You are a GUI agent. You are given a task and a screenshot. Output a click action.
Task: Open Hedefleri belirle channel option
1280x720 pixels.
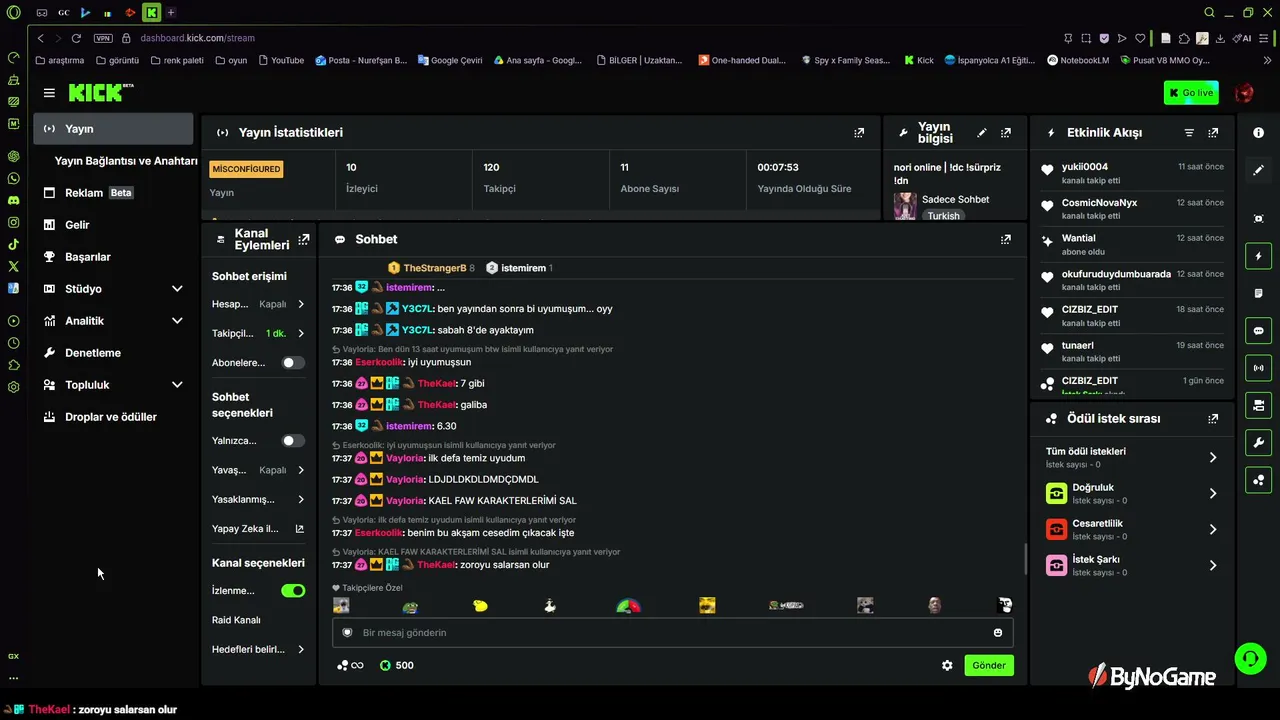[259, 649]
